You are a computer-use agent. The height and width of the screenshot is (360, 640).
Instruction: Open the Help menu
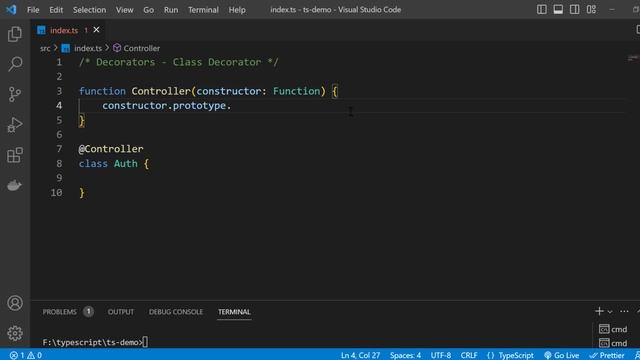tap(237, 10)
